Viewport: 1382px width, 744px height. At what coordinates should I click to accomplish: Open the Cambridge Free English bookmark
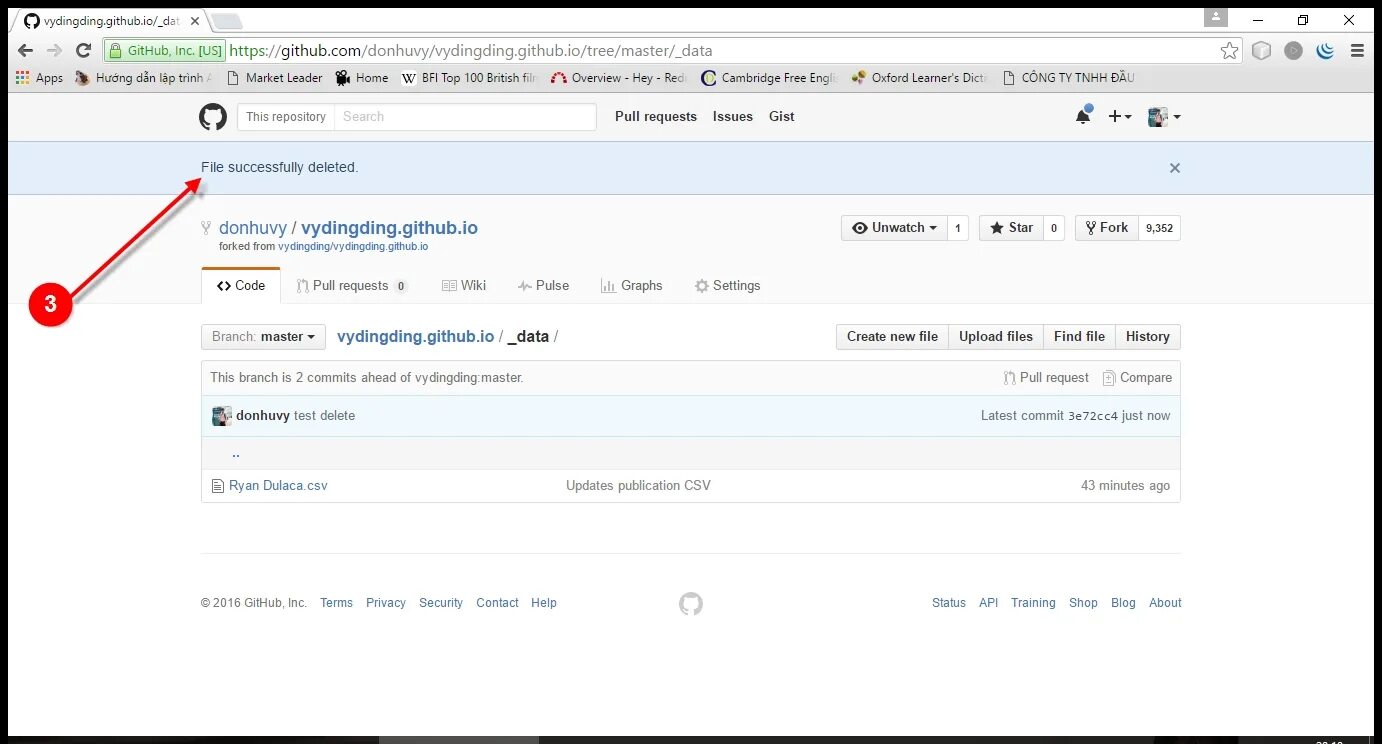pyautogui.click(x=770, y=78)
